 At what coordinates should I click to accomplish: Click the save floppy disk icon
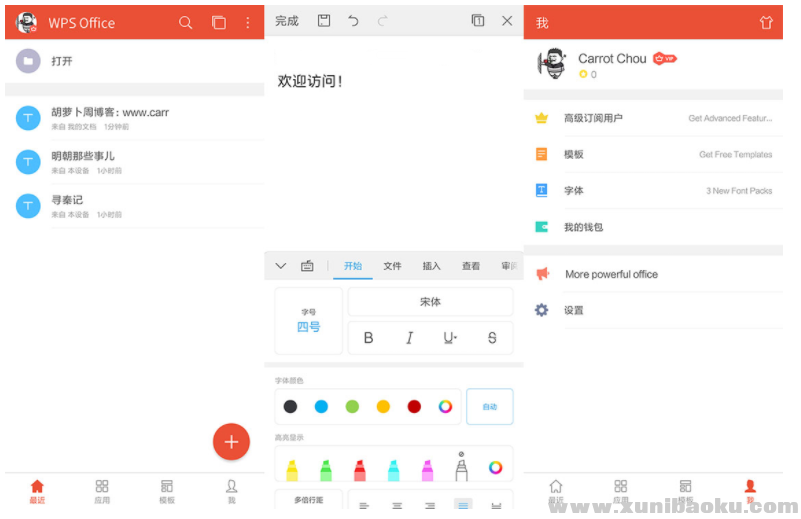coord(324,21)
